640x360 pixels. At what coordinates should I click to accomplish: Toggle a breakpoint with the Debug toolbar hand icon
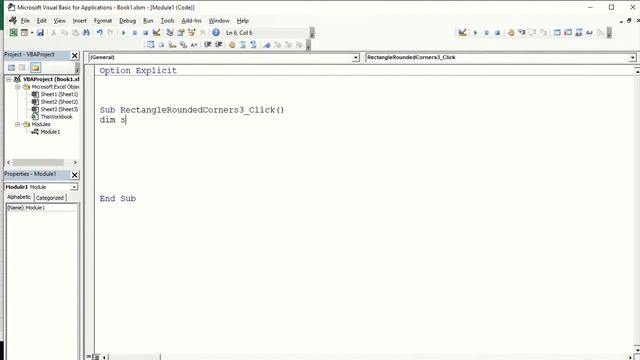tap(511, 33)
